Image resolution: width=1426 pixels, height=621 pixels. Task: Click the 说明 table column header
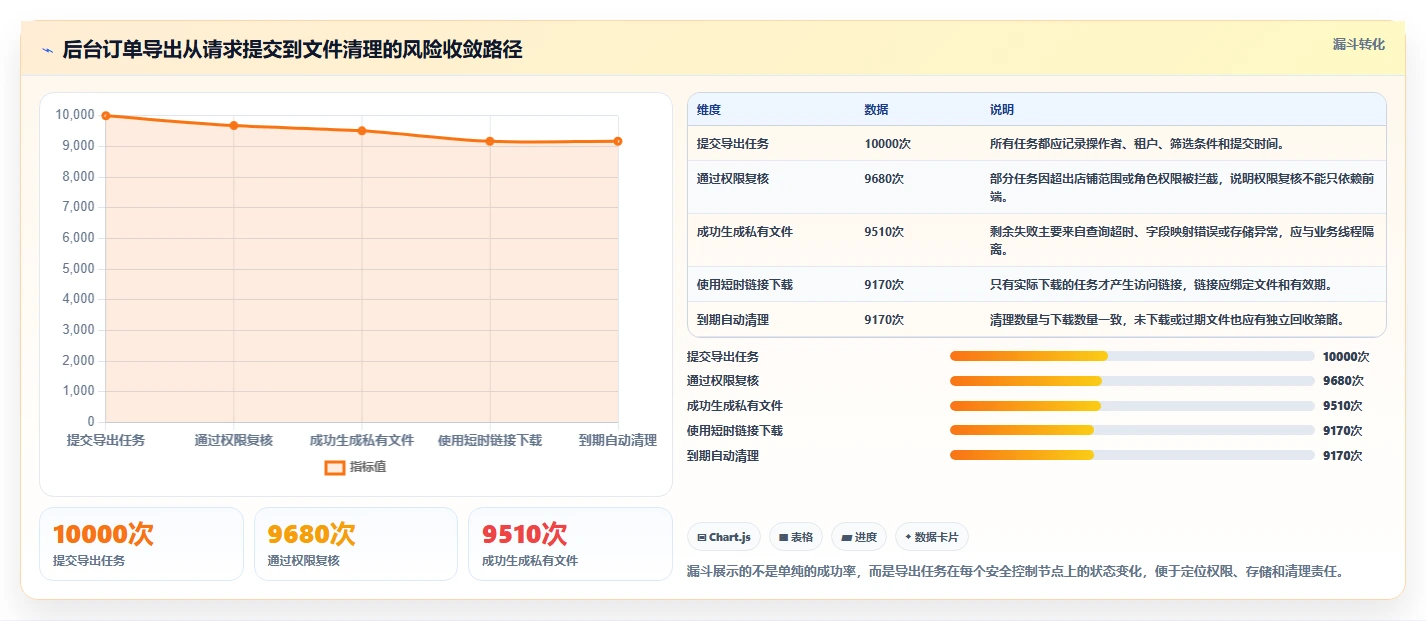click(1002, 110)
